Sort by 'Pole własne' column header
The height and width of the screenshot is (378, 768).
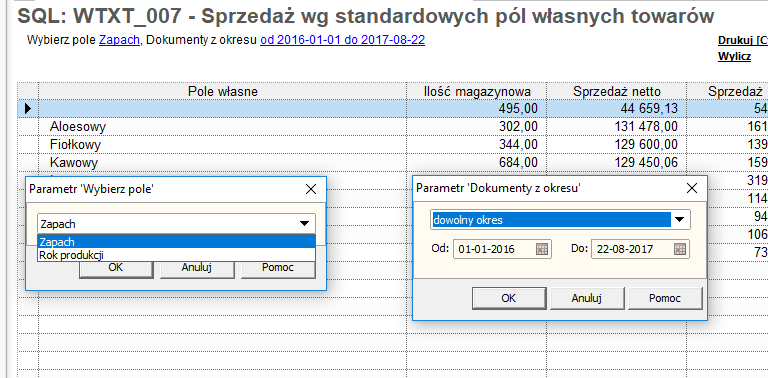[223, 91]
